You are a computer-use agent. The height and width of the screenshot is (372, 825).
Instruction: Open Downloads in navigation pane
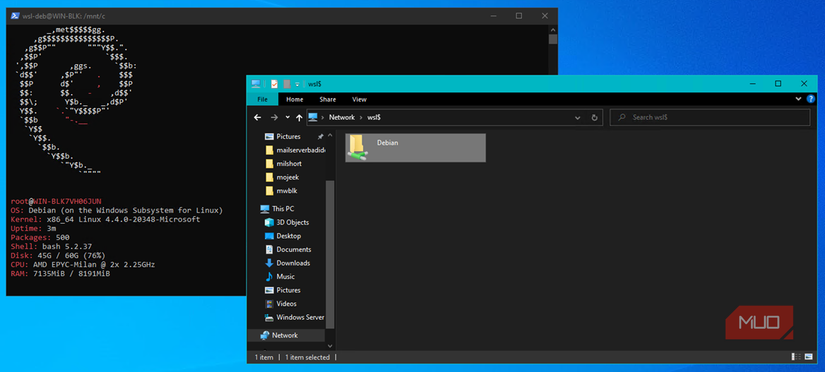pos(294,263)
